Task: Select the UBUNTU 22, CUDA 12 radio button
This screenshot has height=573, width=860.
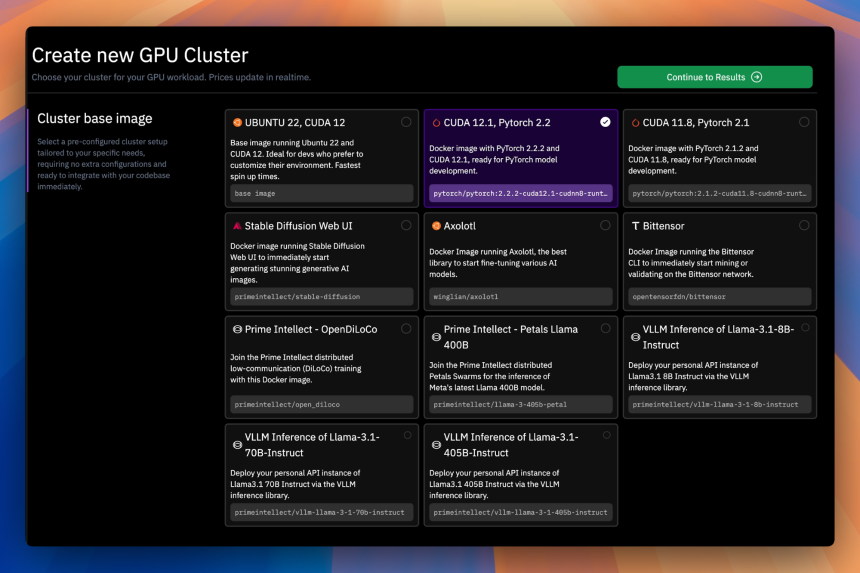Action: point(406,122)
